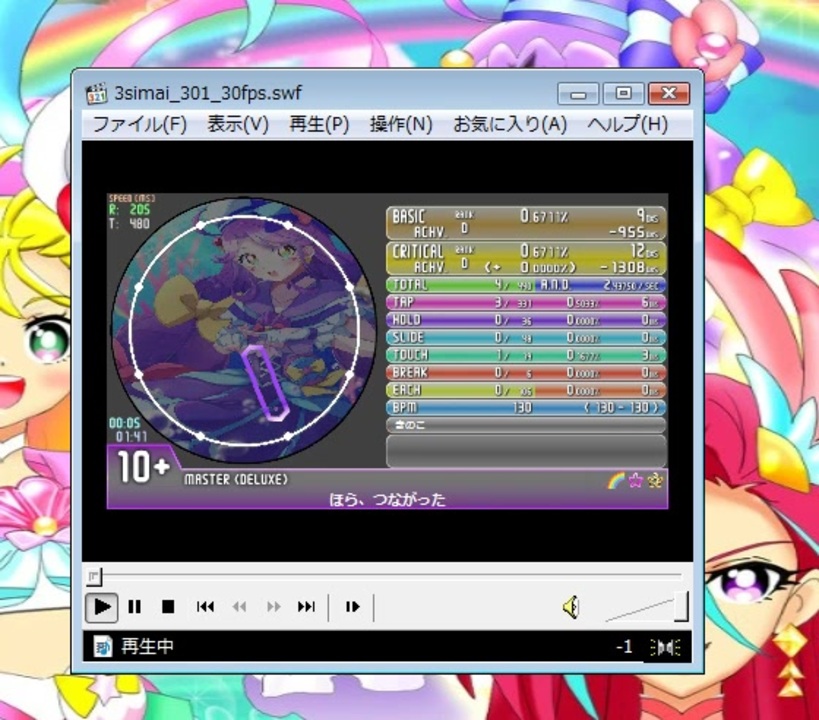Viewport: 819px width, 720px height.
Task: Click the purple hold note in the circle
Action: click(x=265, y=382)
